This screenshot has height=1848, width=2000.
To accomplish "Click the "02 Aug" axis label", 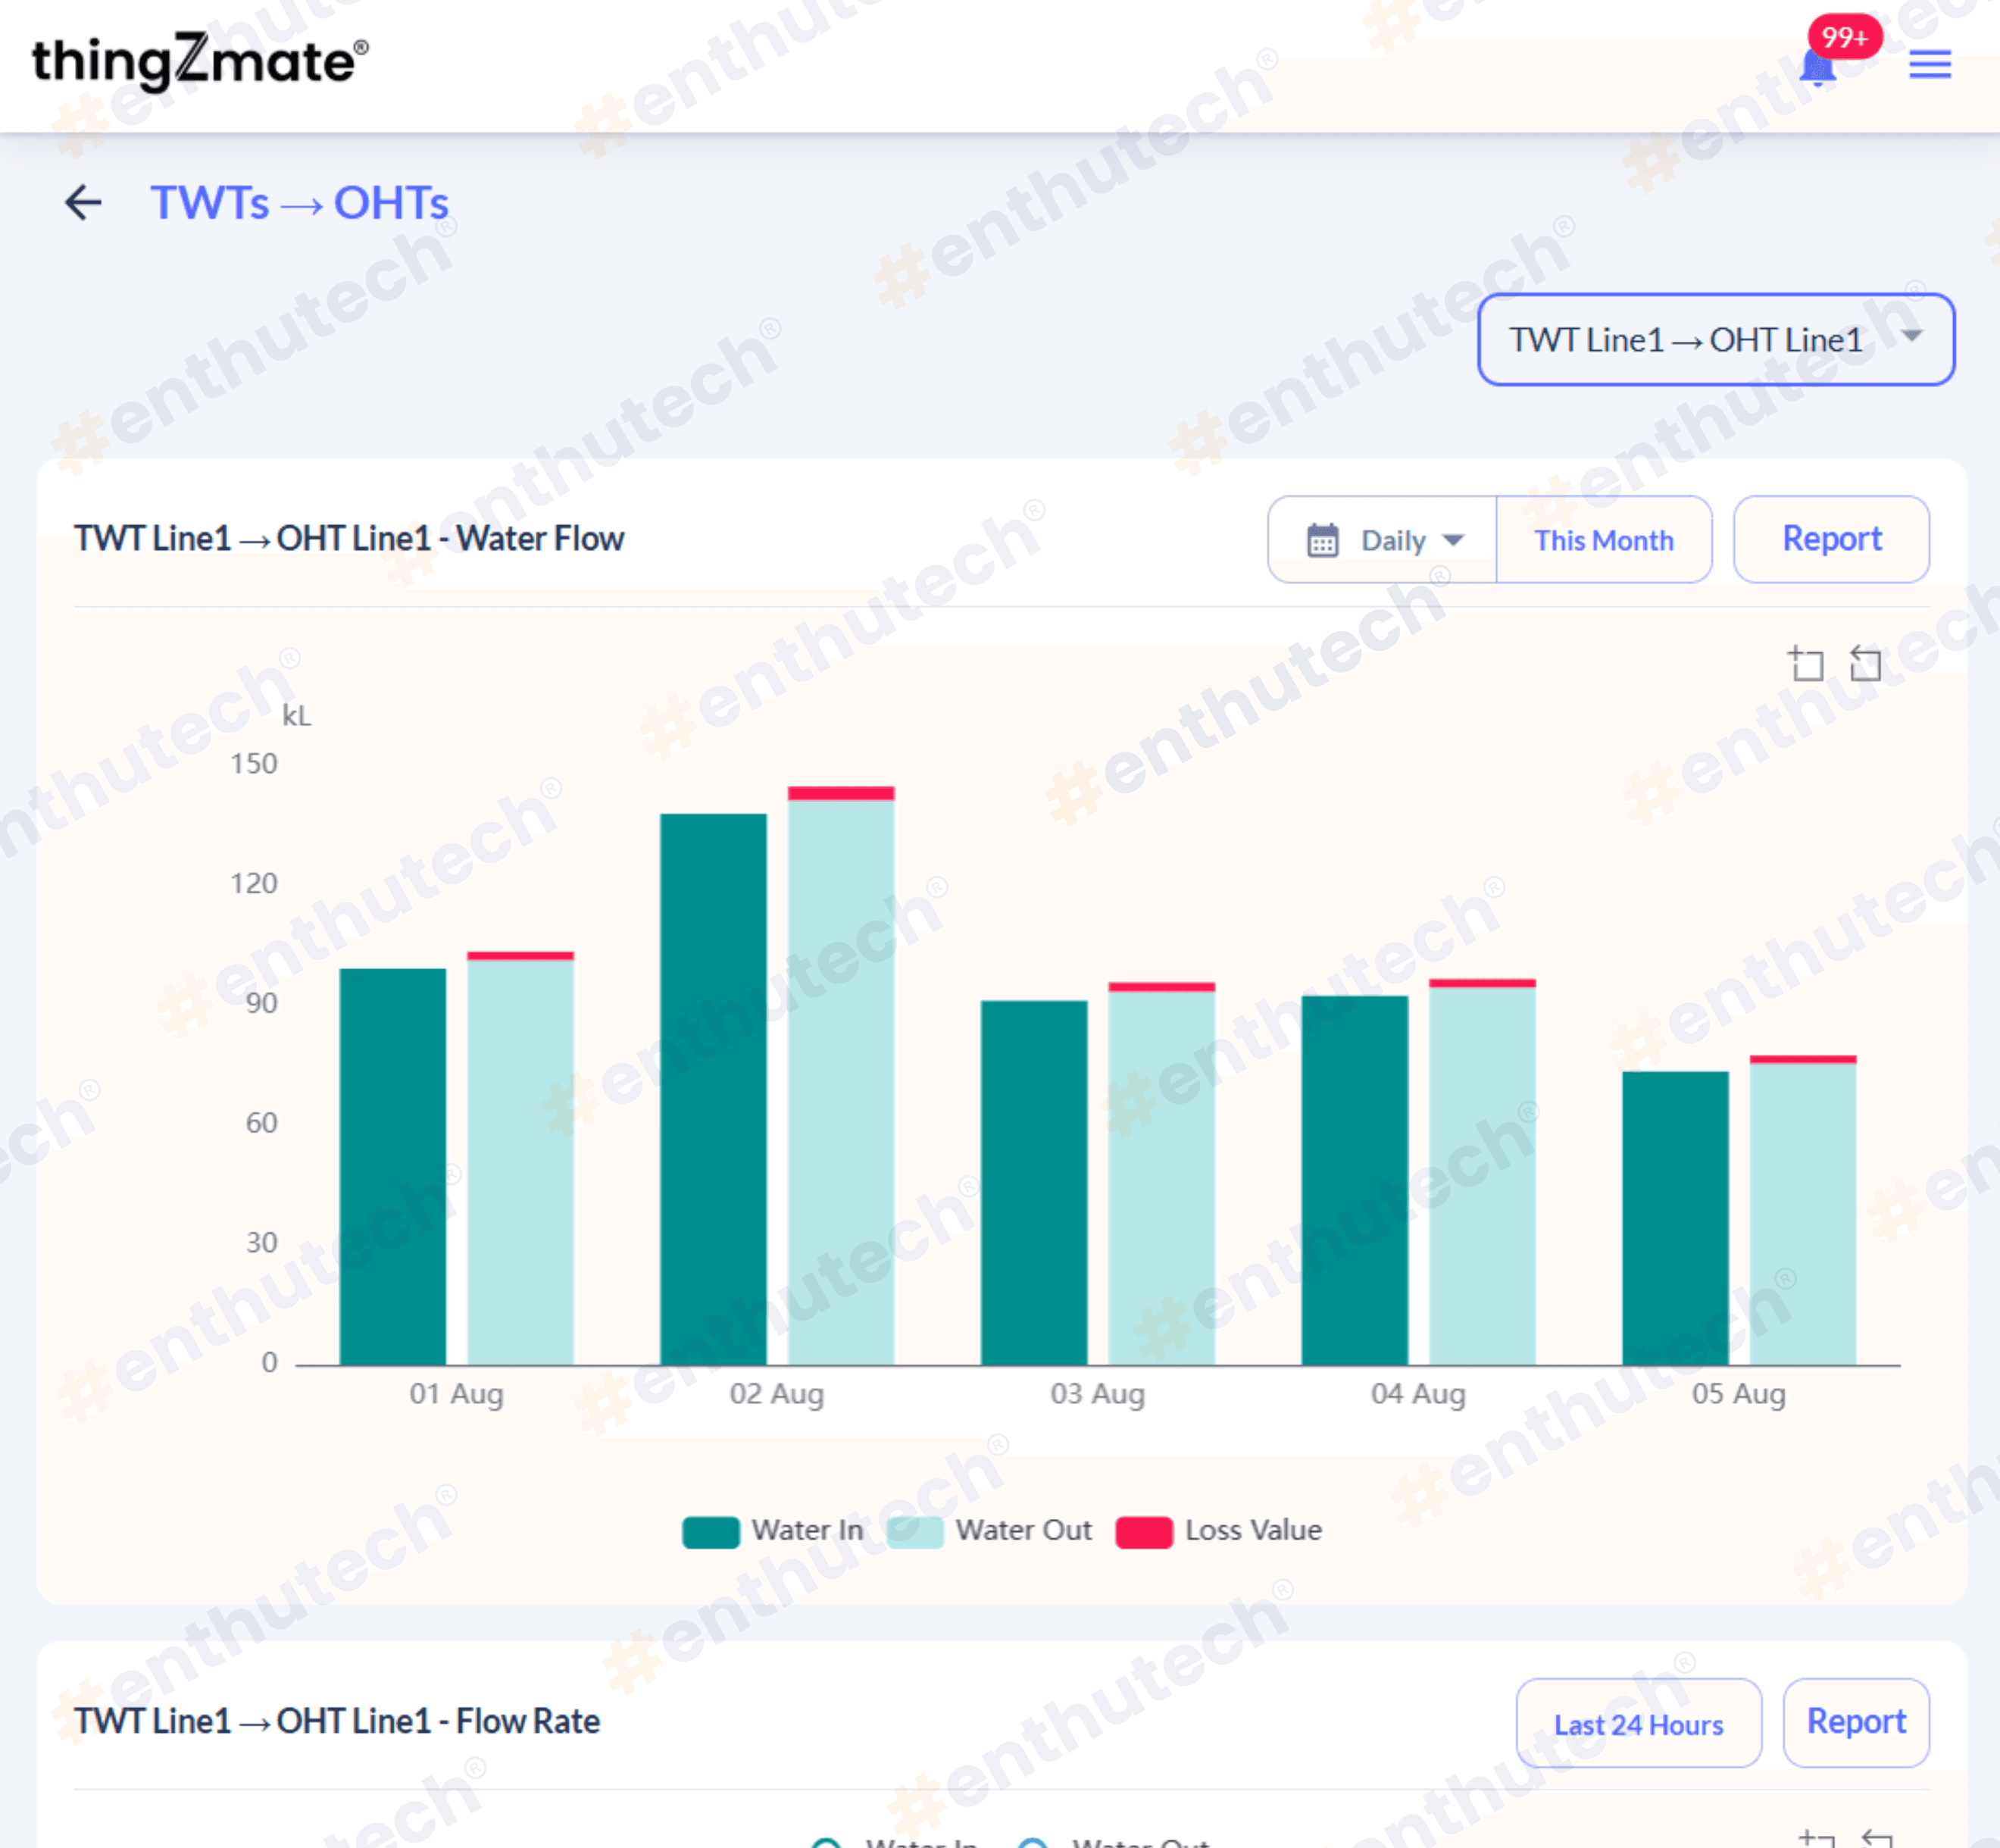I will (x=777, y=1394).
